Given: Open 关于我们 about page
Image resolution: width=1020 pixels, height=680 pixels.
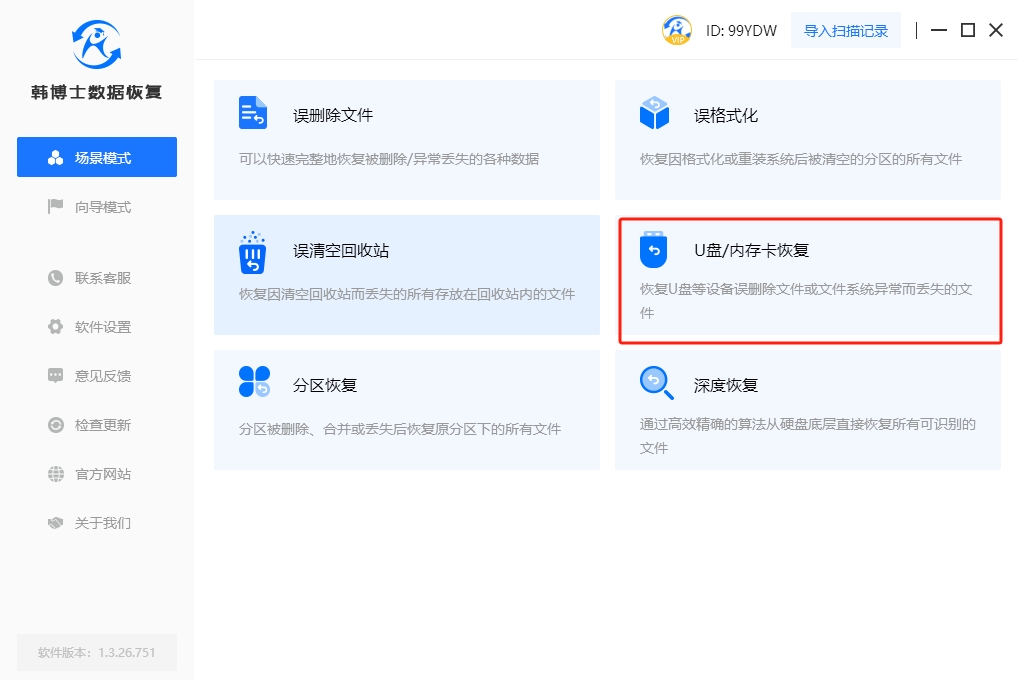Looking at the screenshot, I should [97, 523].
